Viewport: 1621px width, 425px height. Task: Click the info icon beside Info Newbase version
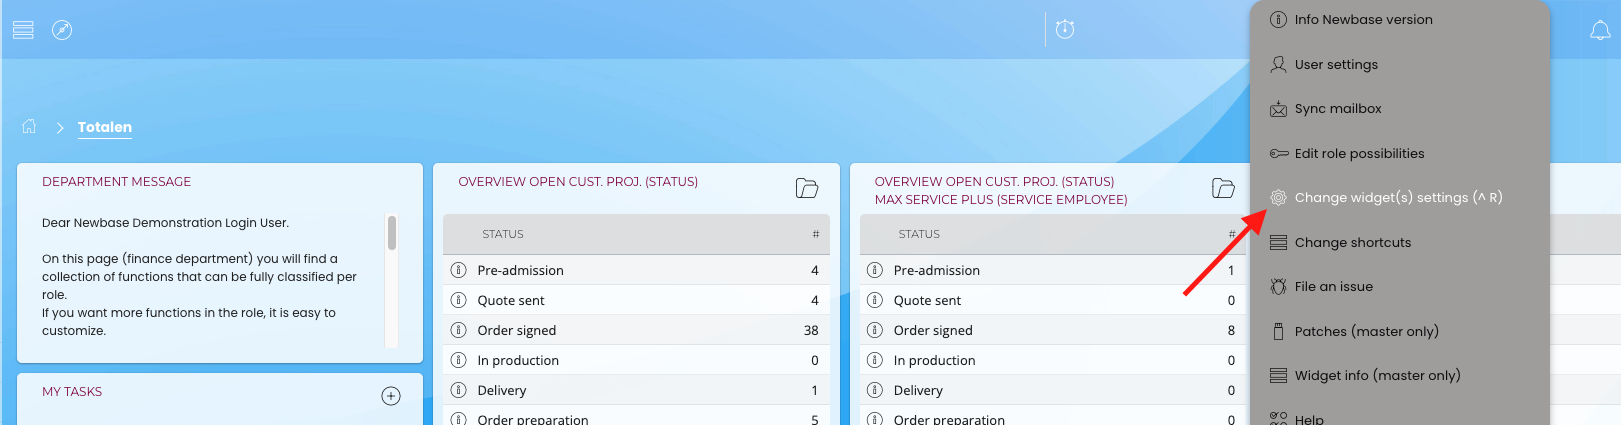(x=1278, y=19)
